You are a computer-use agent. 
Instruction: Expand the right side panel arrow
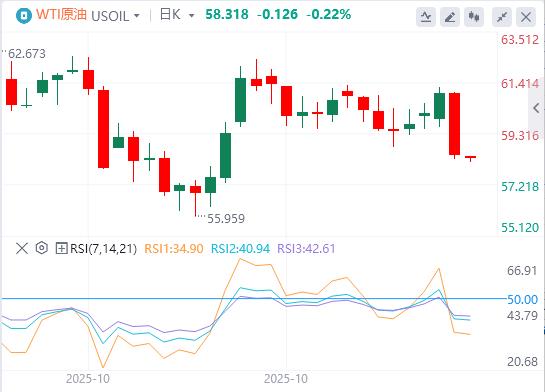(x=536, y=108)
